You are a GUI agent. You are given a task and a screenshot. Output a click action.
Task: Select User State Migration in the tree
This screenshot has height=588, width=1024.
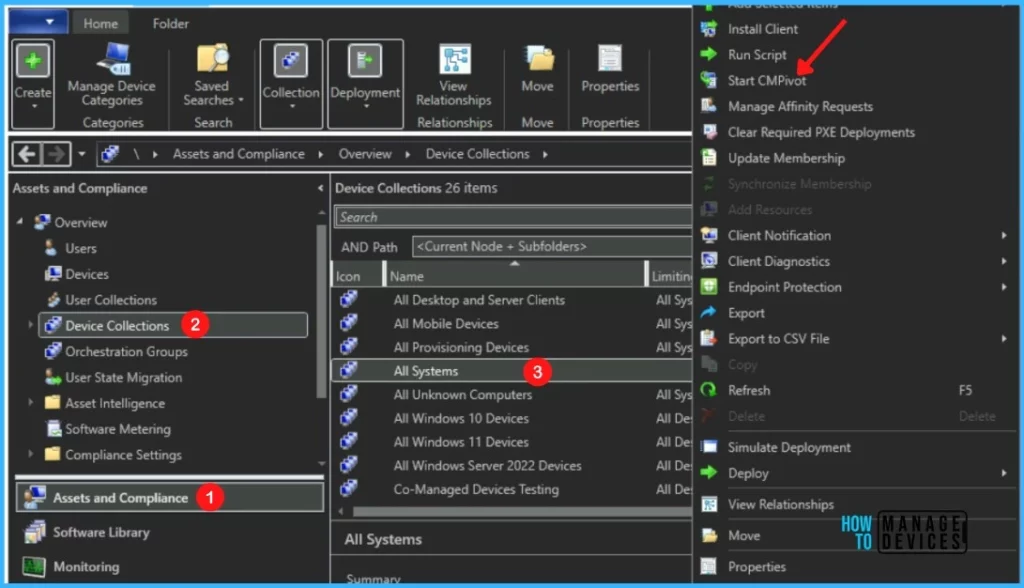click(123, 378)
